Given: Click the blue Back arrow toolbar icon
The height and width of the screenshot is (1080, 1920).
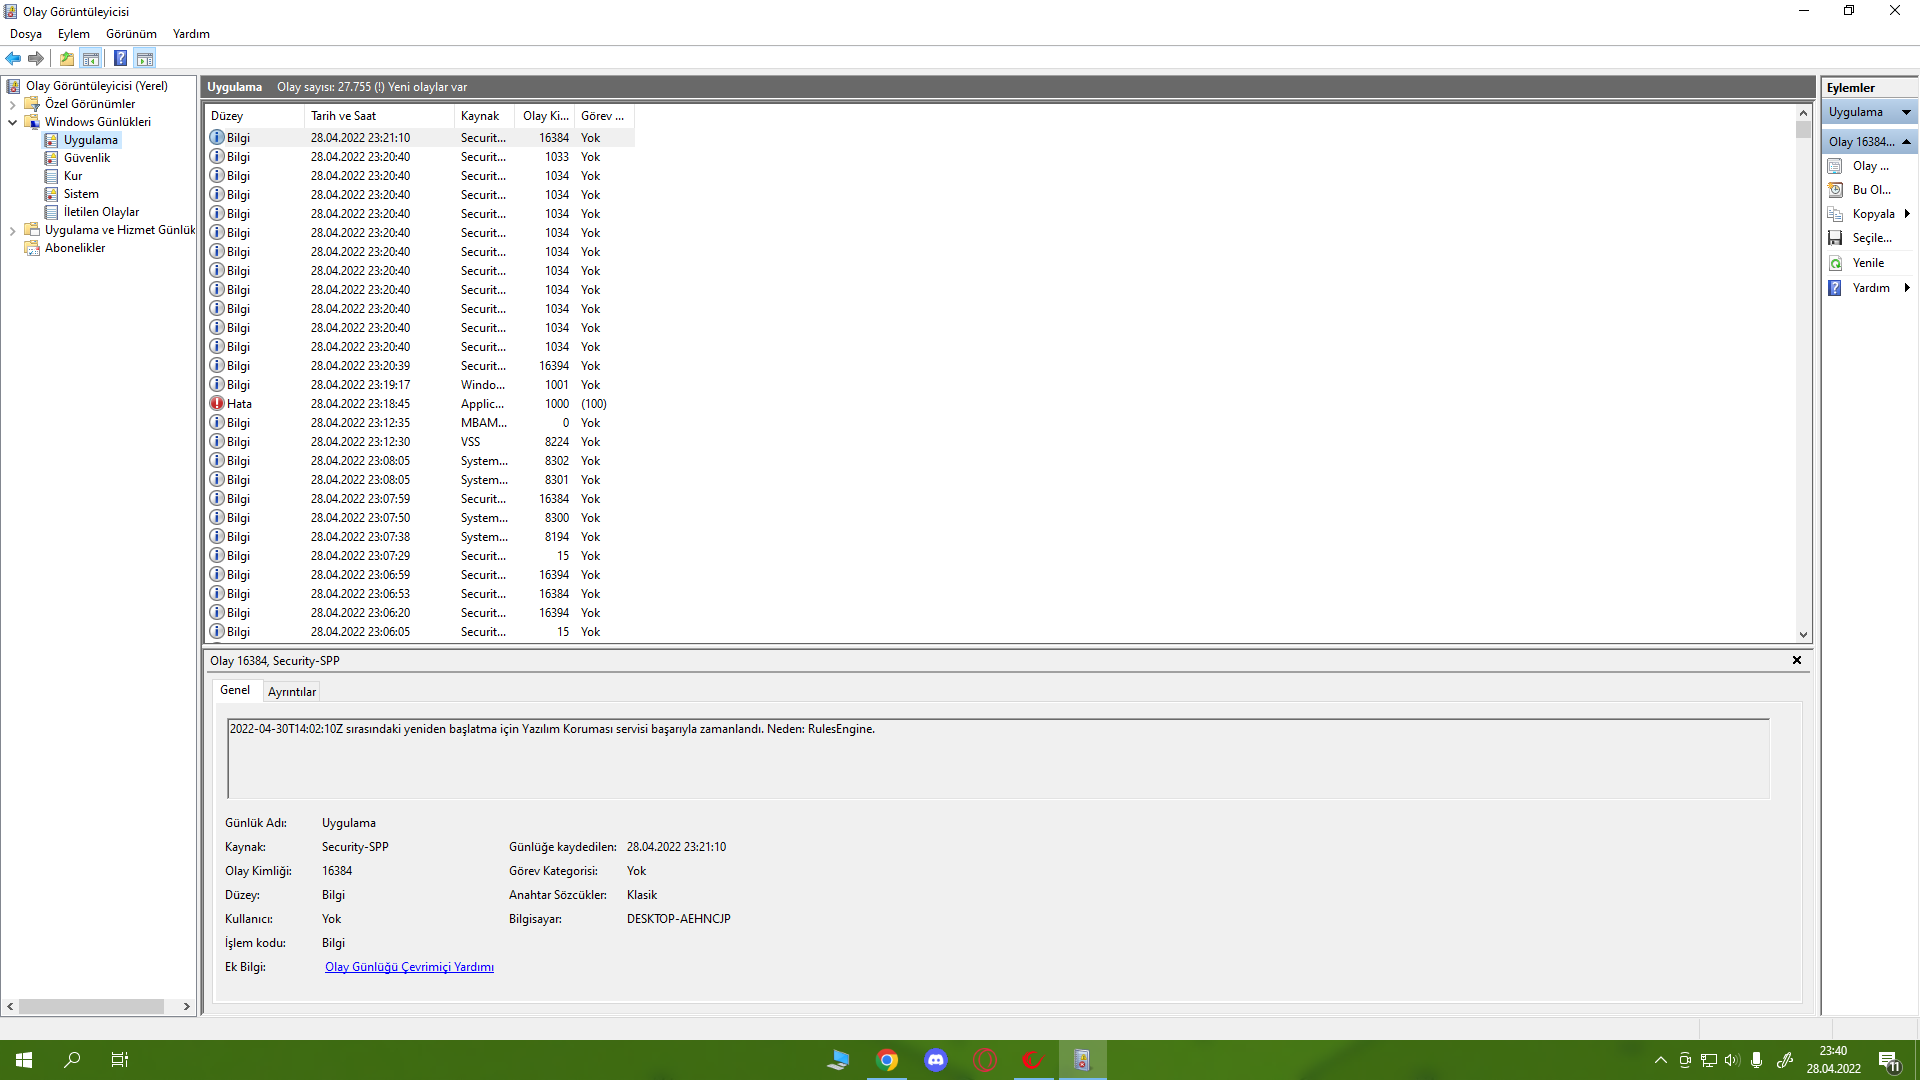Looking at the screenshot, I should pyautogui.click(x=13, y=58).
